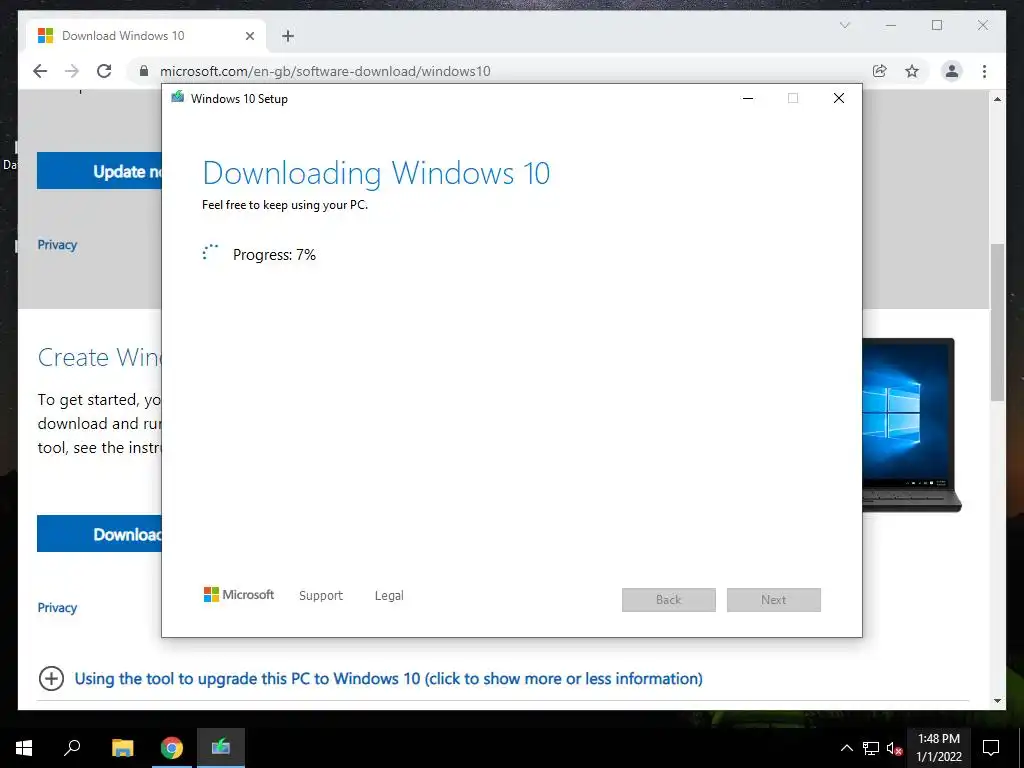
Task: Open Legal link in Setup dialog
Action: [389, 596]
